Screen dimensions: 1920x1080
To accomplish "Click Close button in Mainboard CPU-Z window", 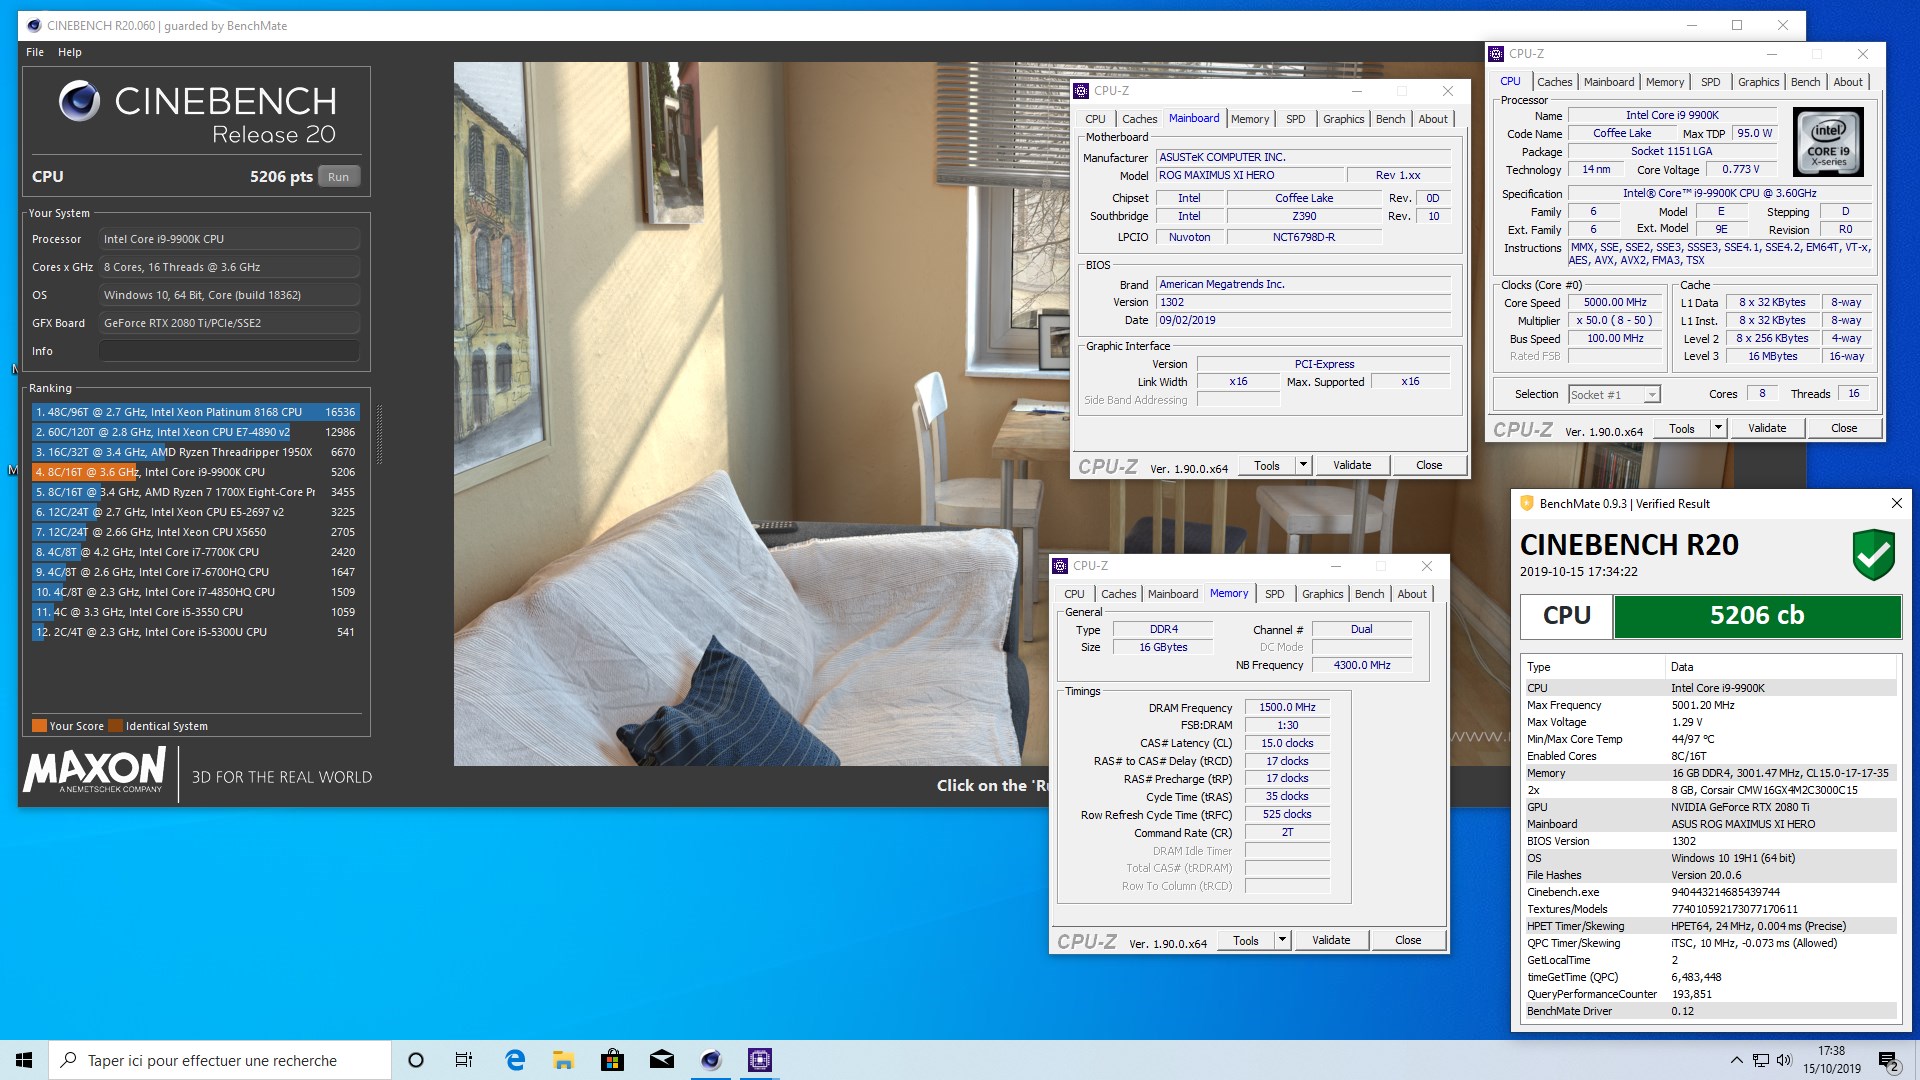I will tap(1429, 466).
